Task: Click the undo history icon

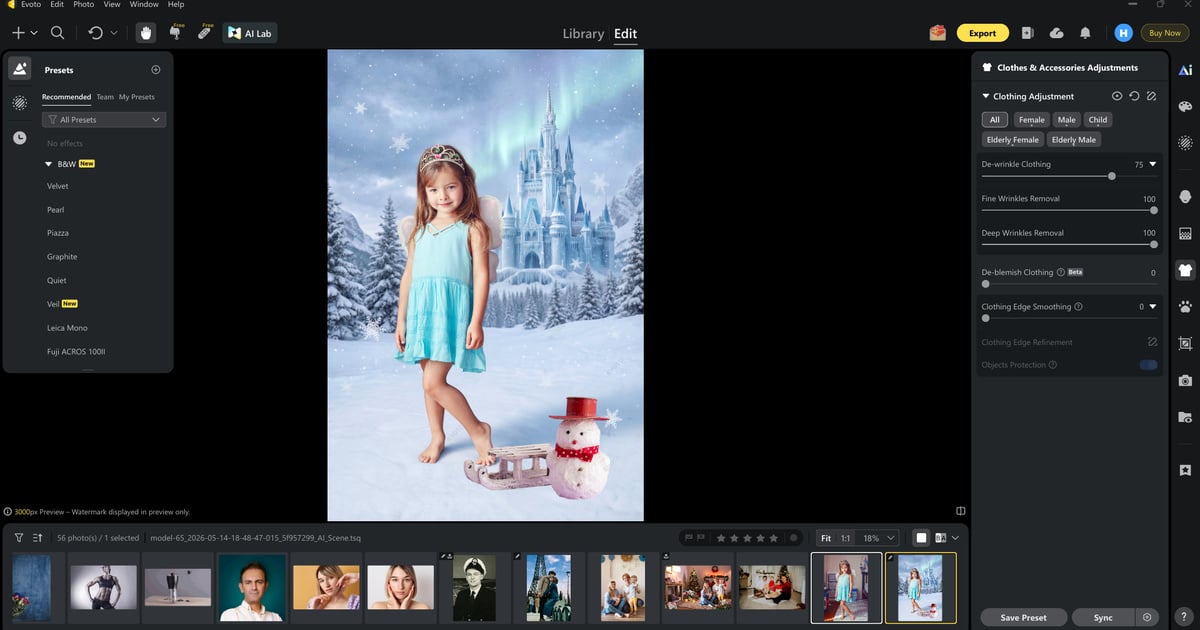Action: point(95,33)
